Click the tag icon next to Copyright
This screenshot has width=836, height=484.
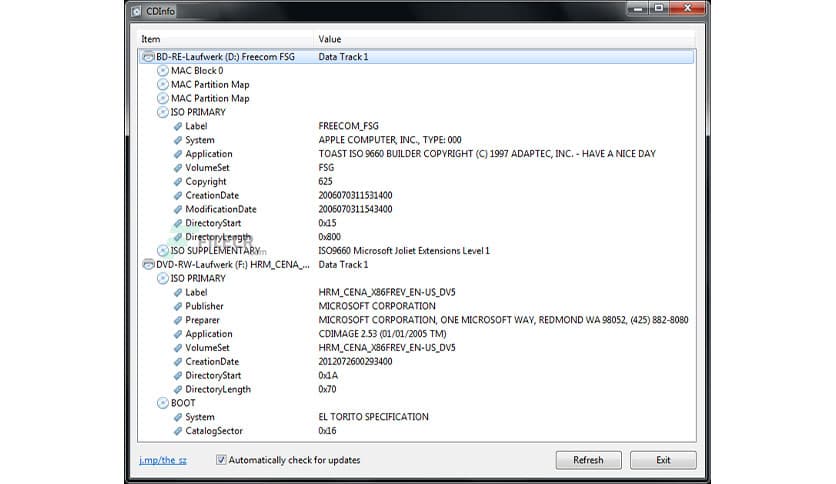tap(177, 182)
